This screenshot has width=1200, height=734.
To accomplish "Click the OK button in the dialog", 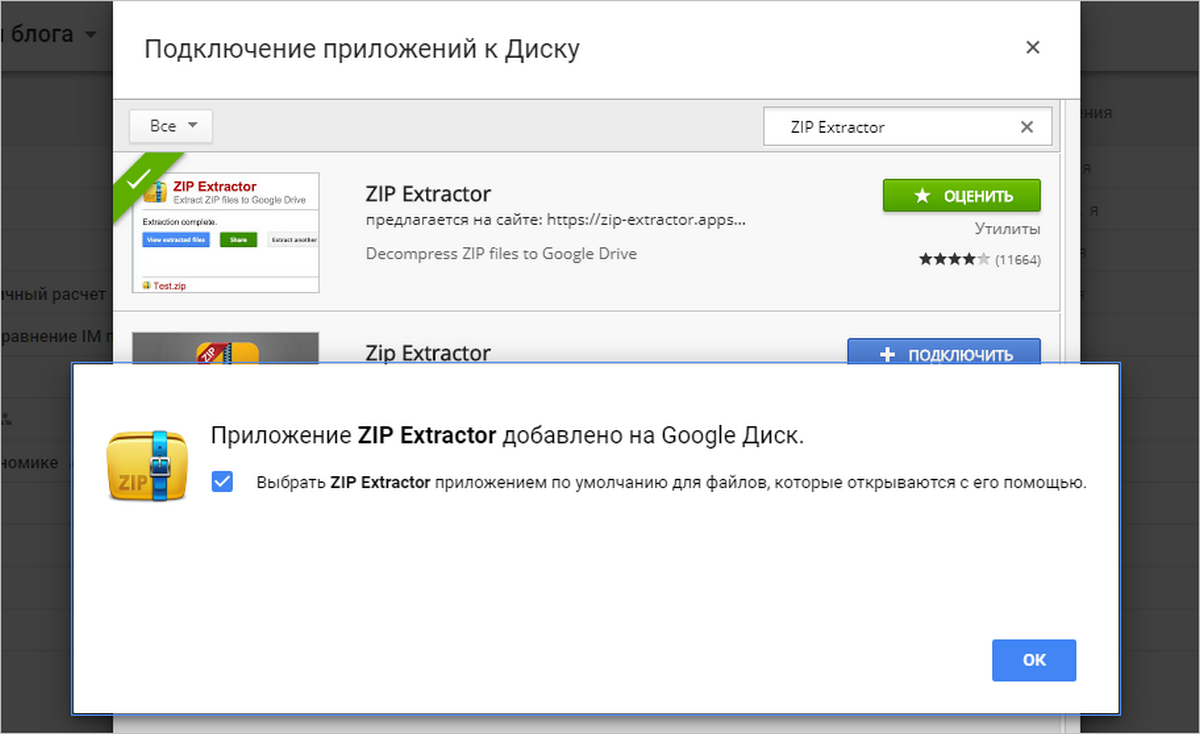I will click(1034, 660).
